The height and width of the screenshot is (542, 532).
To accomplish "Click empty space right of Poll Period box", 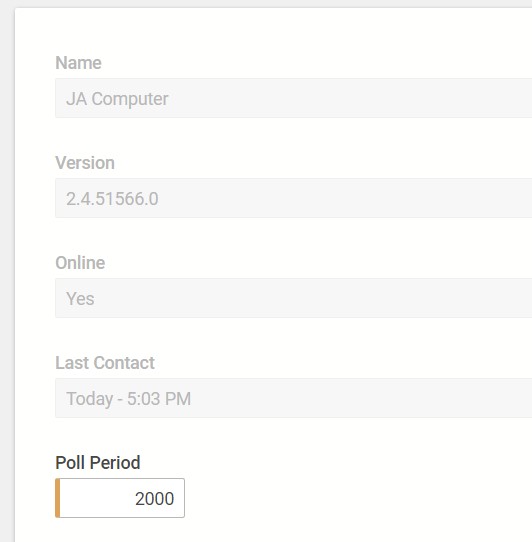I will coord(346,498).
